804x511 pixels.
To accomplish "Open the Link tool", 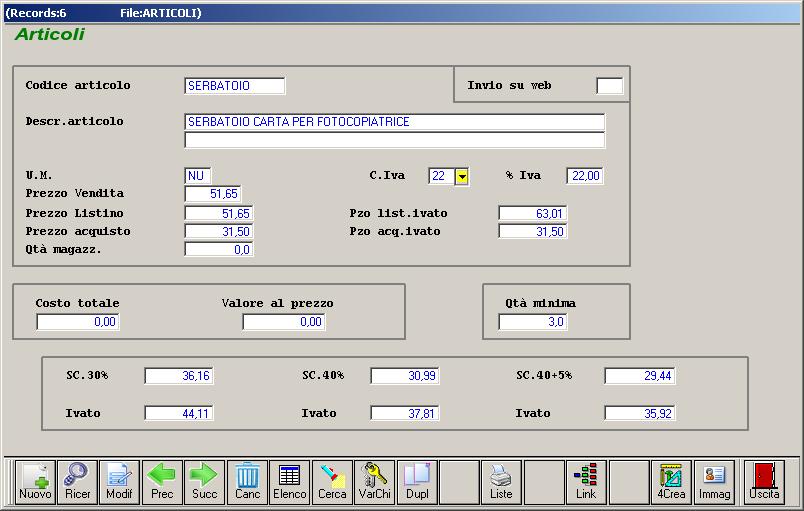I will 586,482.
